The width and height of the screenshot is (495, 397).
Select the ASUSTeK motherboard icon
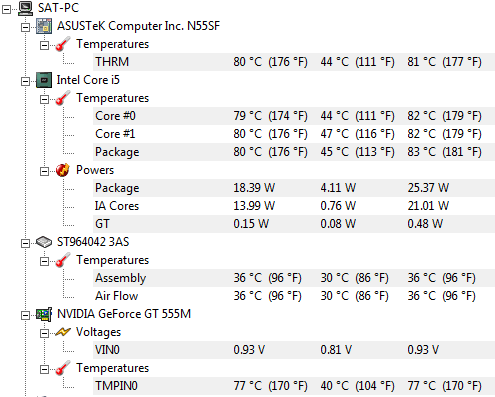(44, 26)
